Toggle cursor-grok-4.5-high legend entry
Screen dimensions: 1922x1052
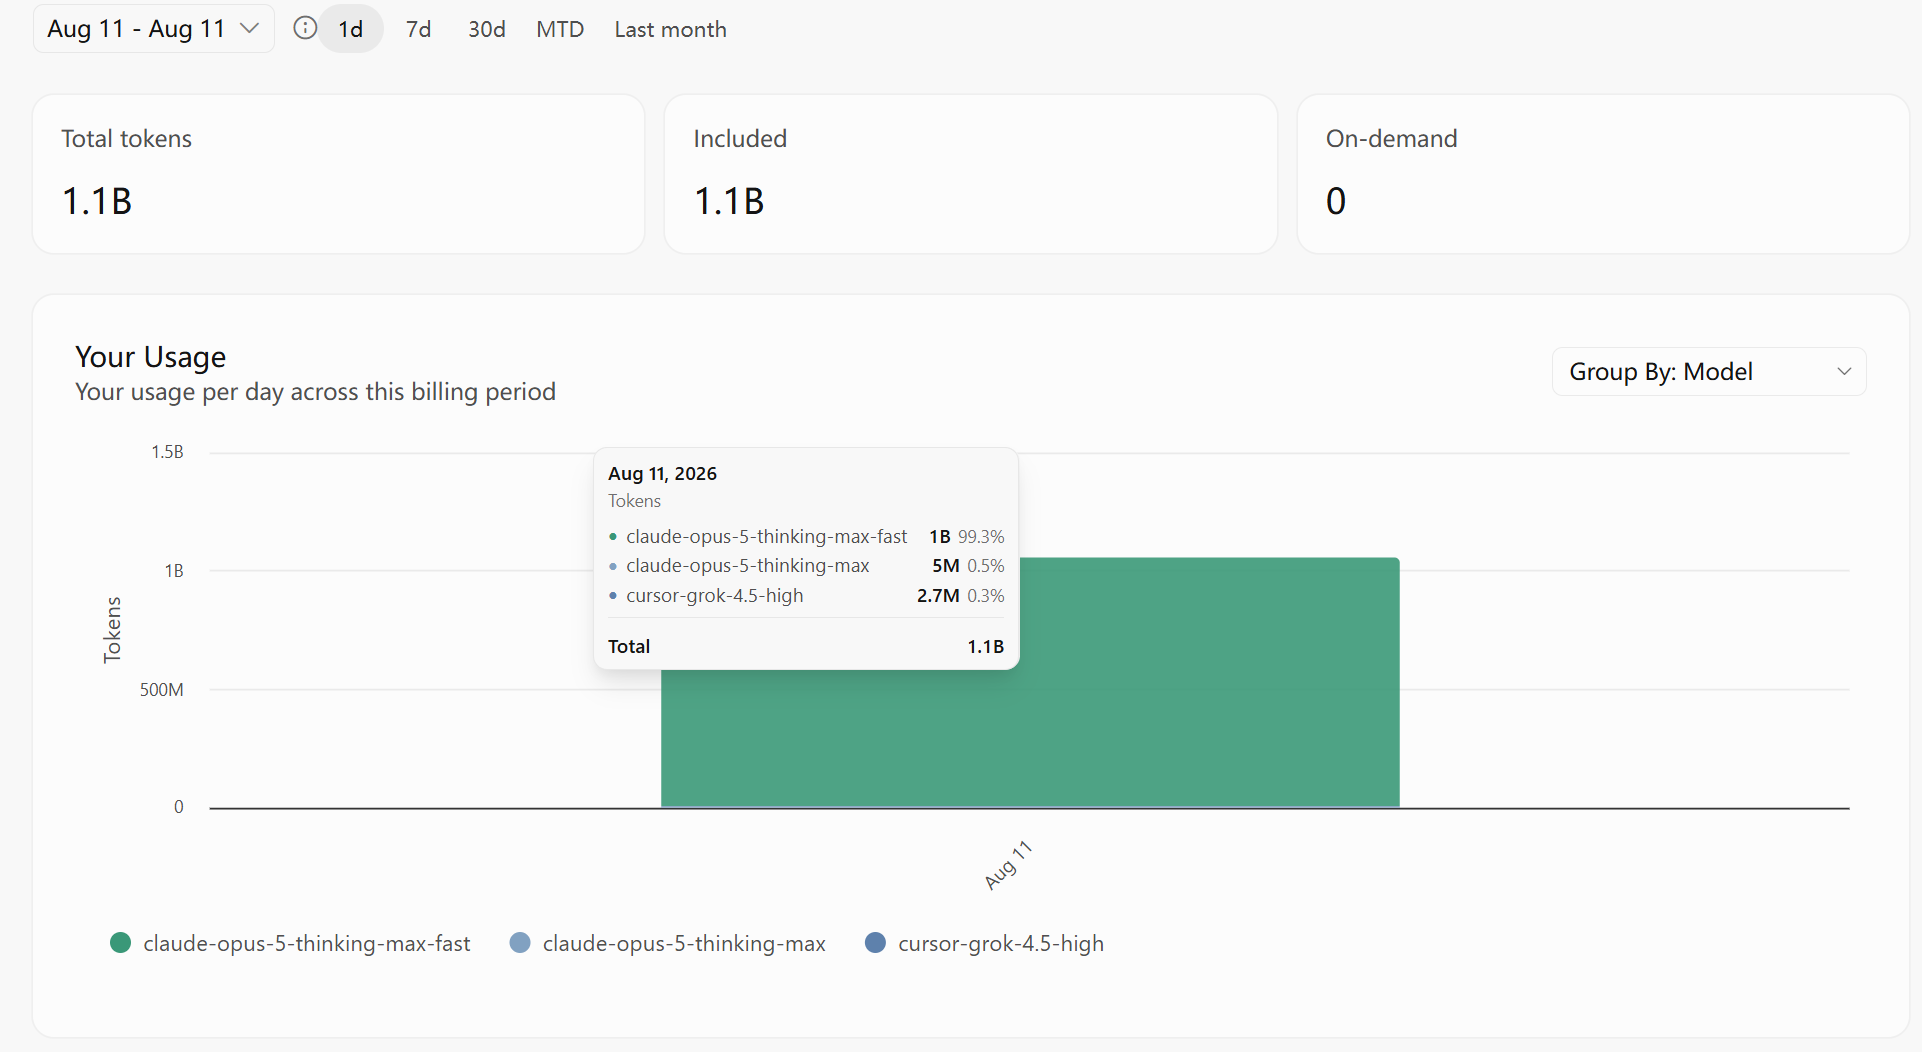point(984,943)
